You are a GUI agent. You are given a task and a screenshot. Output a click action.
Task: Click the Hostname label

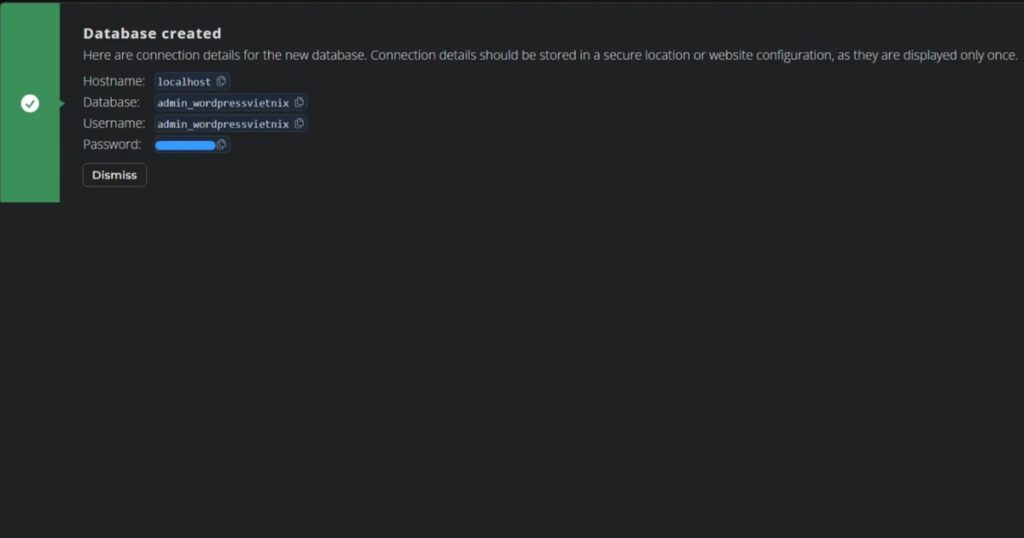114,81
